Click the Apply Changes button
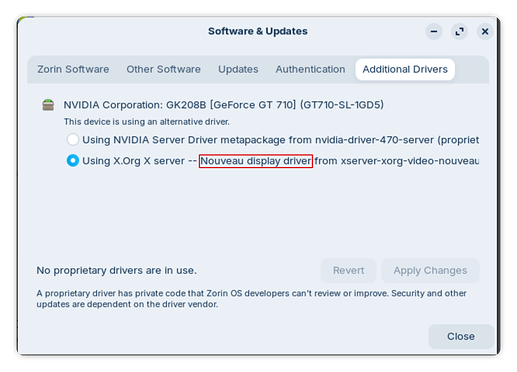The height and width of the screenshot is (372, 517). click(x=430, y=270)
